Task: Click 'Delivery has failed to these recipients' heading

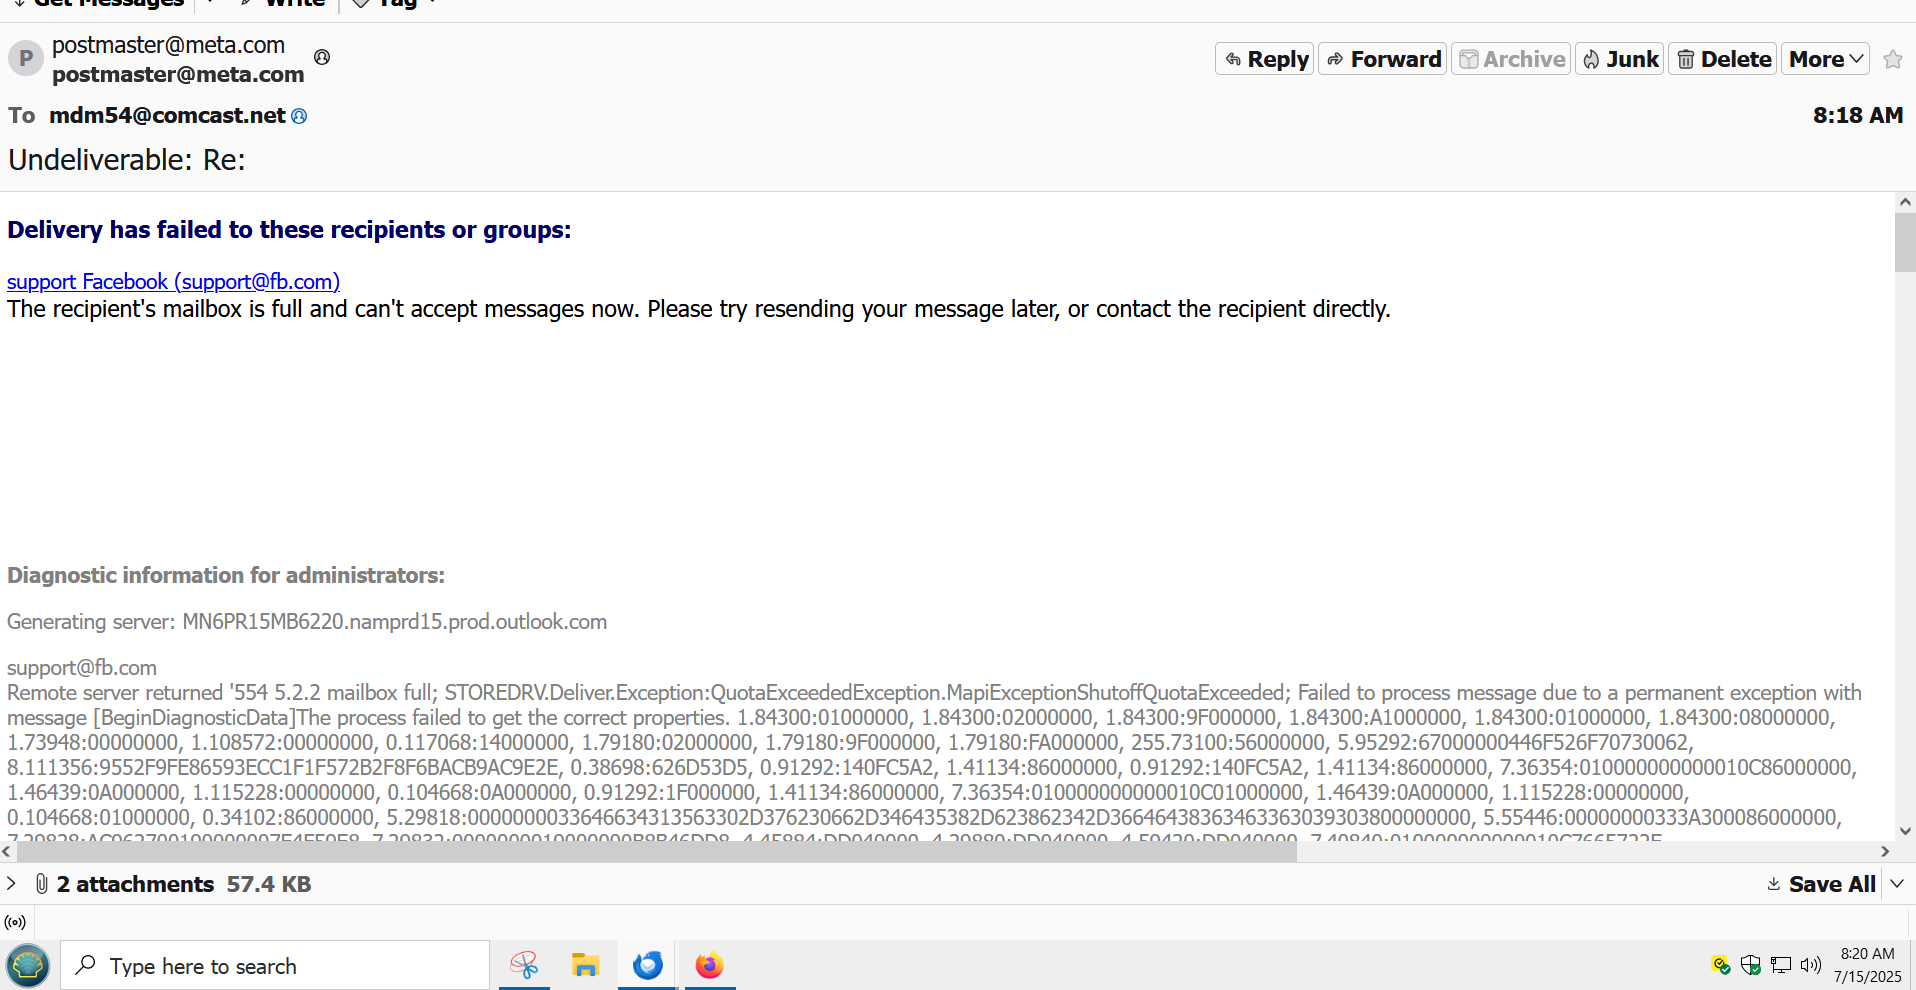Action: point(289,230)
